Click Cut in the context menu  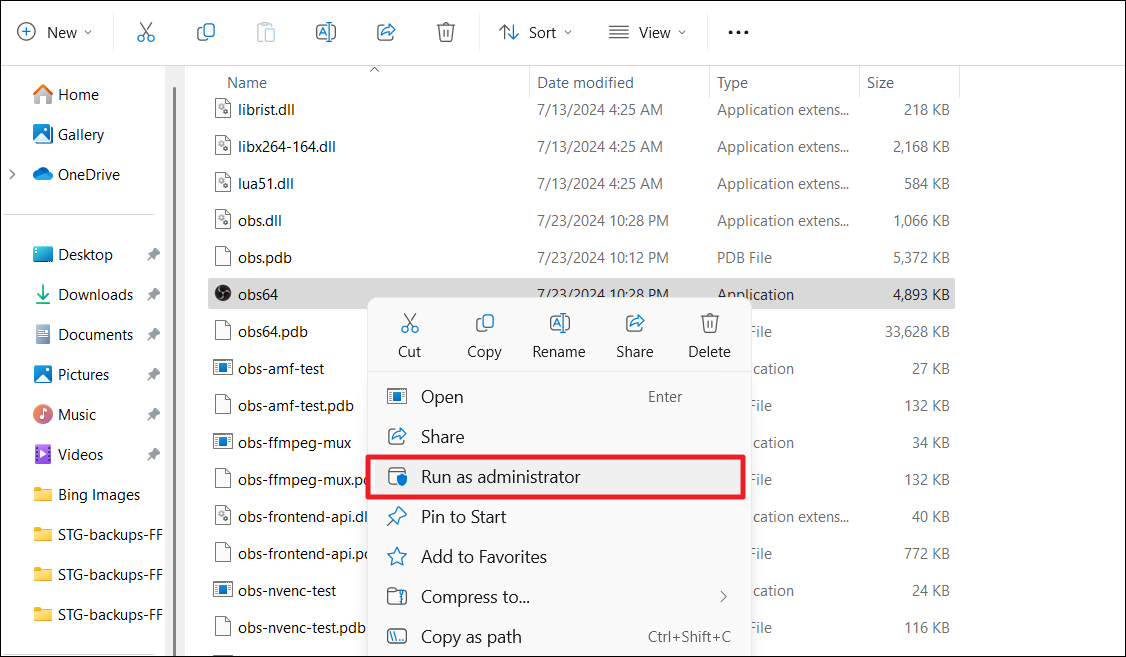410,335
